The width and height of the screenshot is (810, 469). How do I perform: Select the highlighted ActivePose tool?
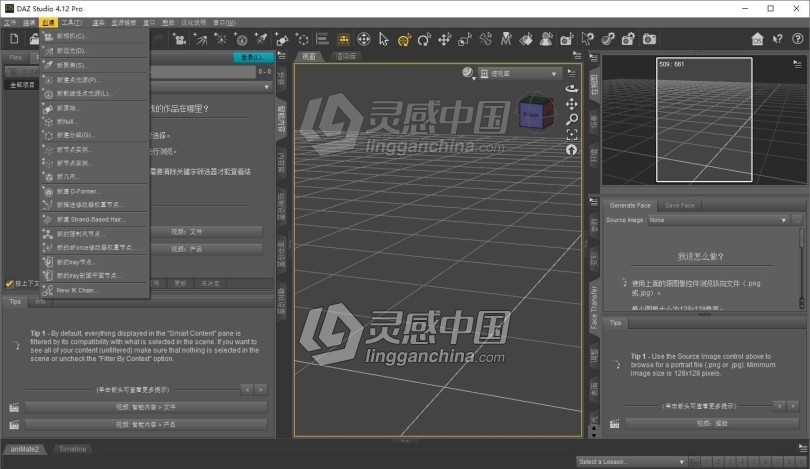click(404, 39)
